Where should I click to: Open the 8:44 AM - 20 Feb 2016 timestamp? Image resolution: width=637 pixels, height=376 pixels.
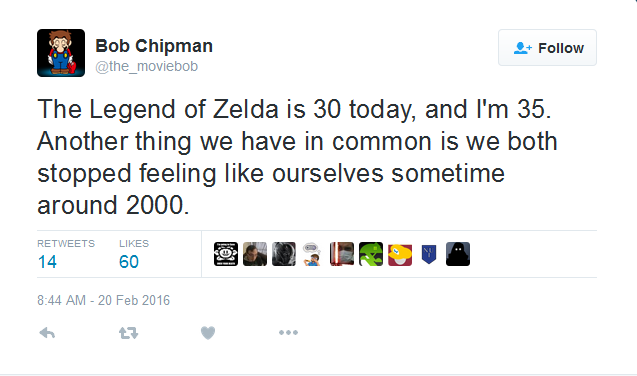(x=104, y=300)
